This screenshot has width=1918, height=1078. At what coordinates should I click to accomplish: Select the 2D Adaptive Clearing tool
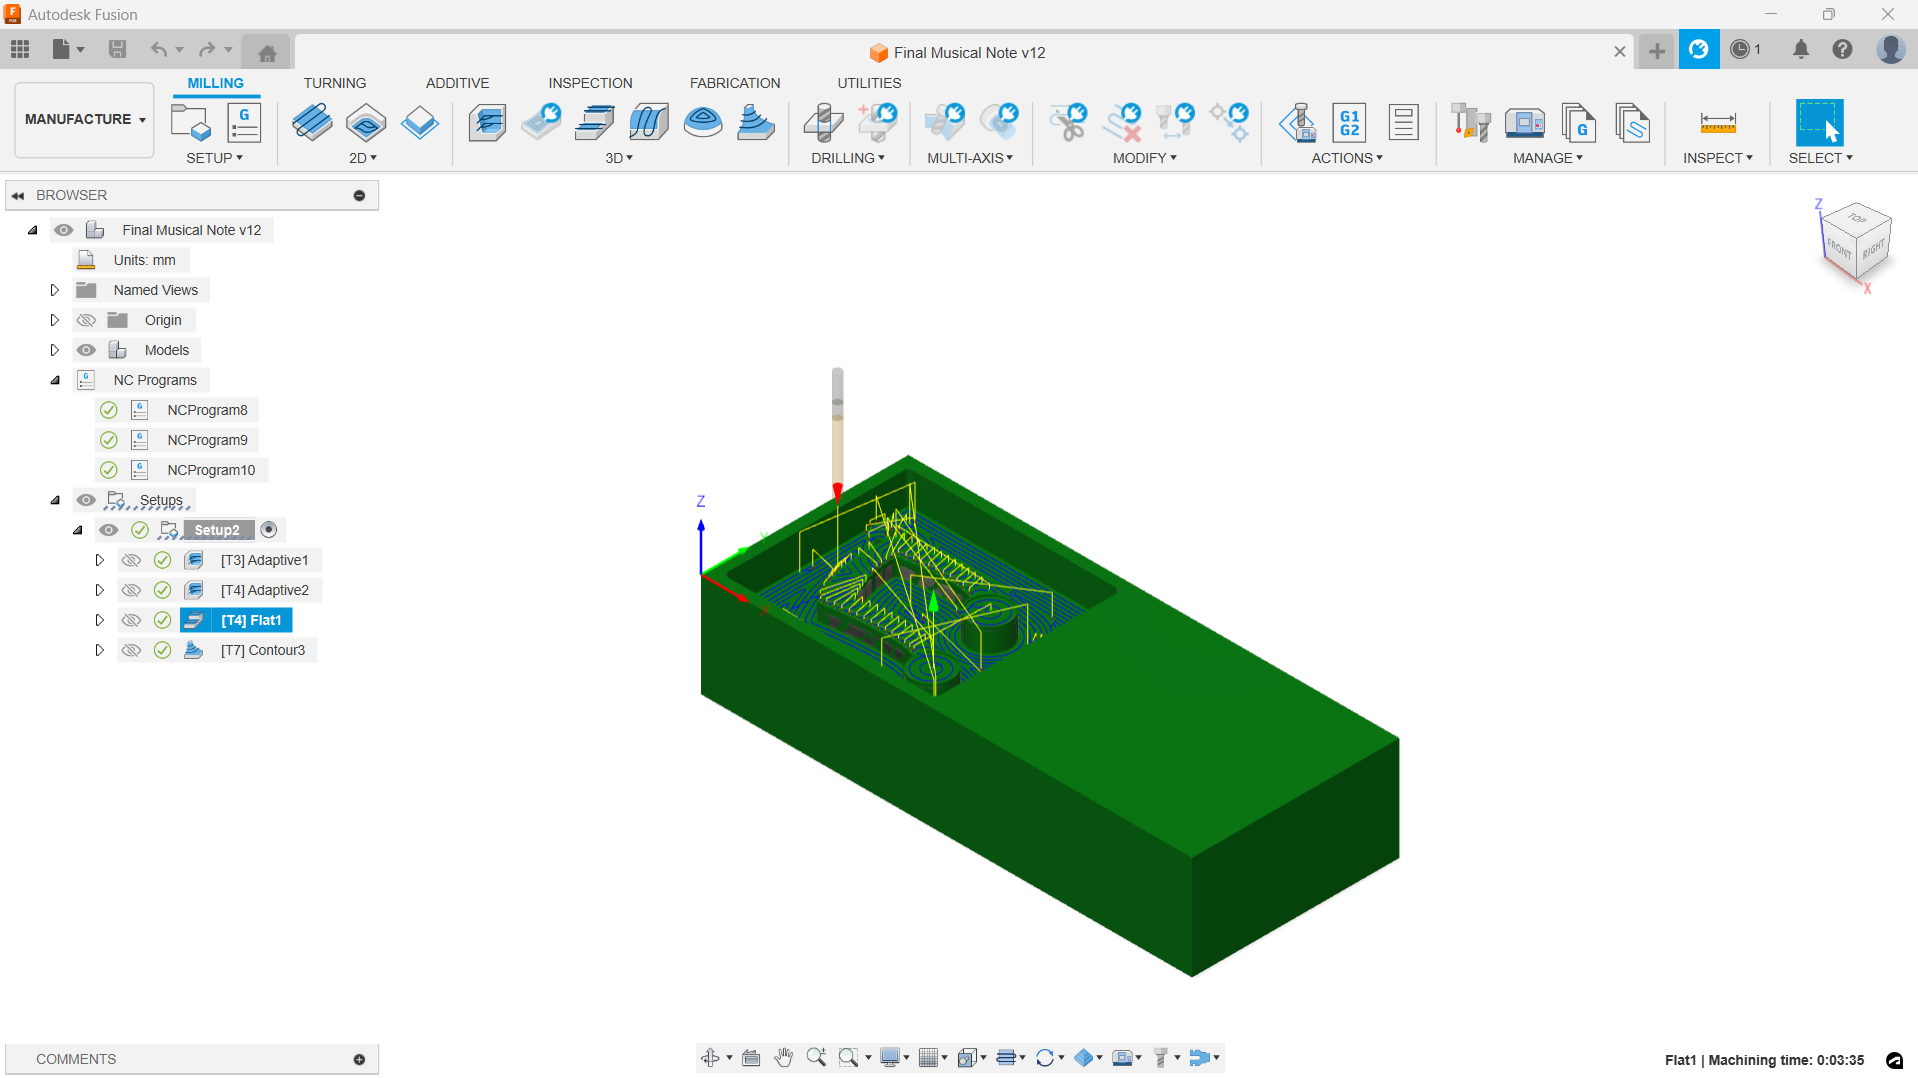pyautogui.click(x=312, y=122)
